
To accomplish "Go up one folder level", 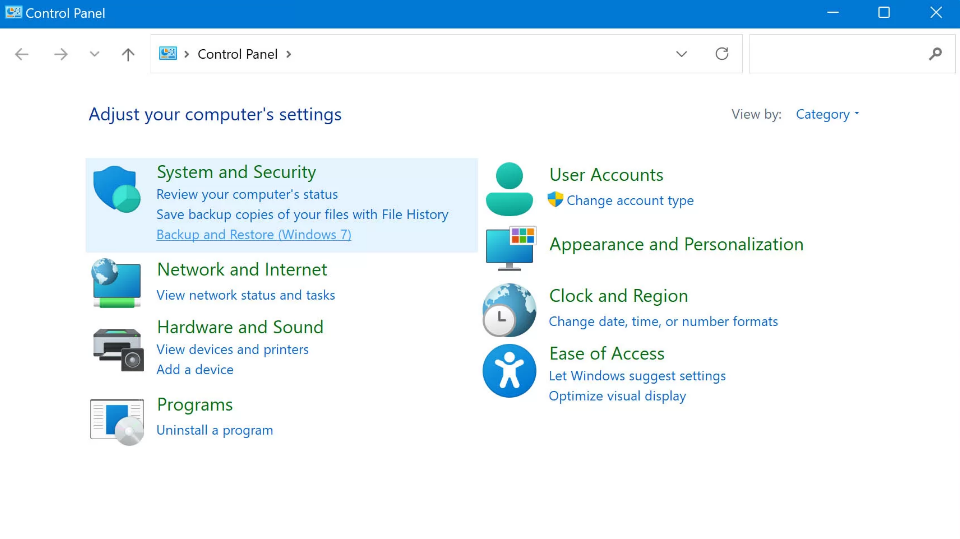I will pos(128,55).
